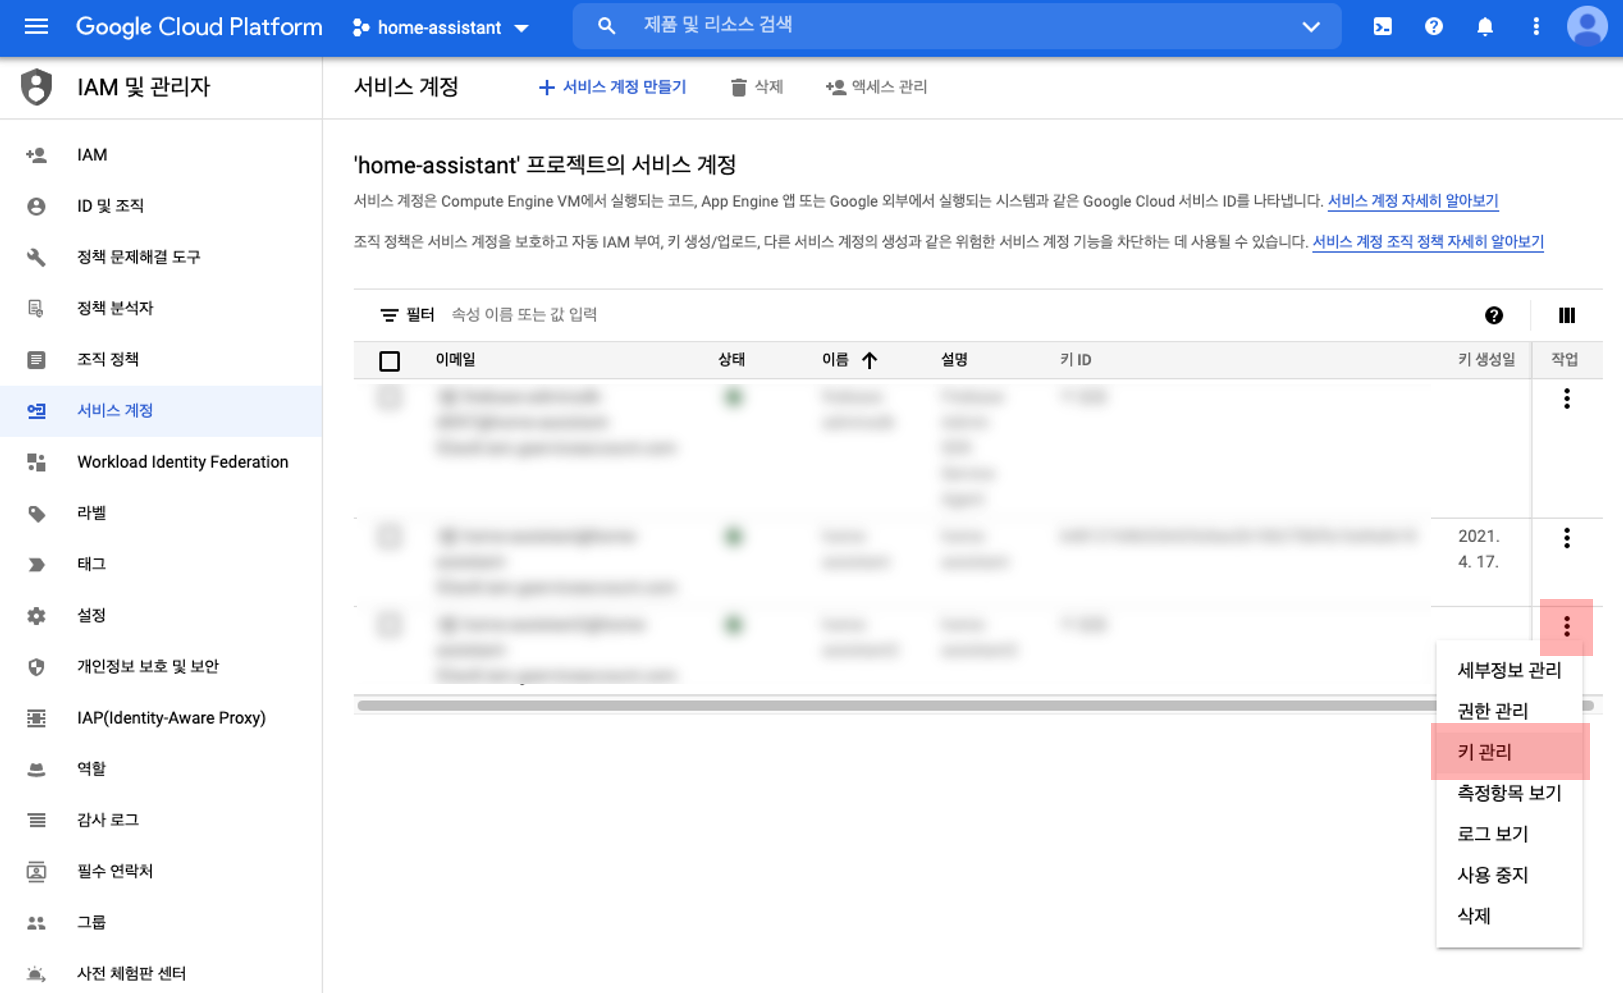
Task: Toggle the checkbox of the row with key date 2021. 4. 17.
Action: click(x=390, y=537)
